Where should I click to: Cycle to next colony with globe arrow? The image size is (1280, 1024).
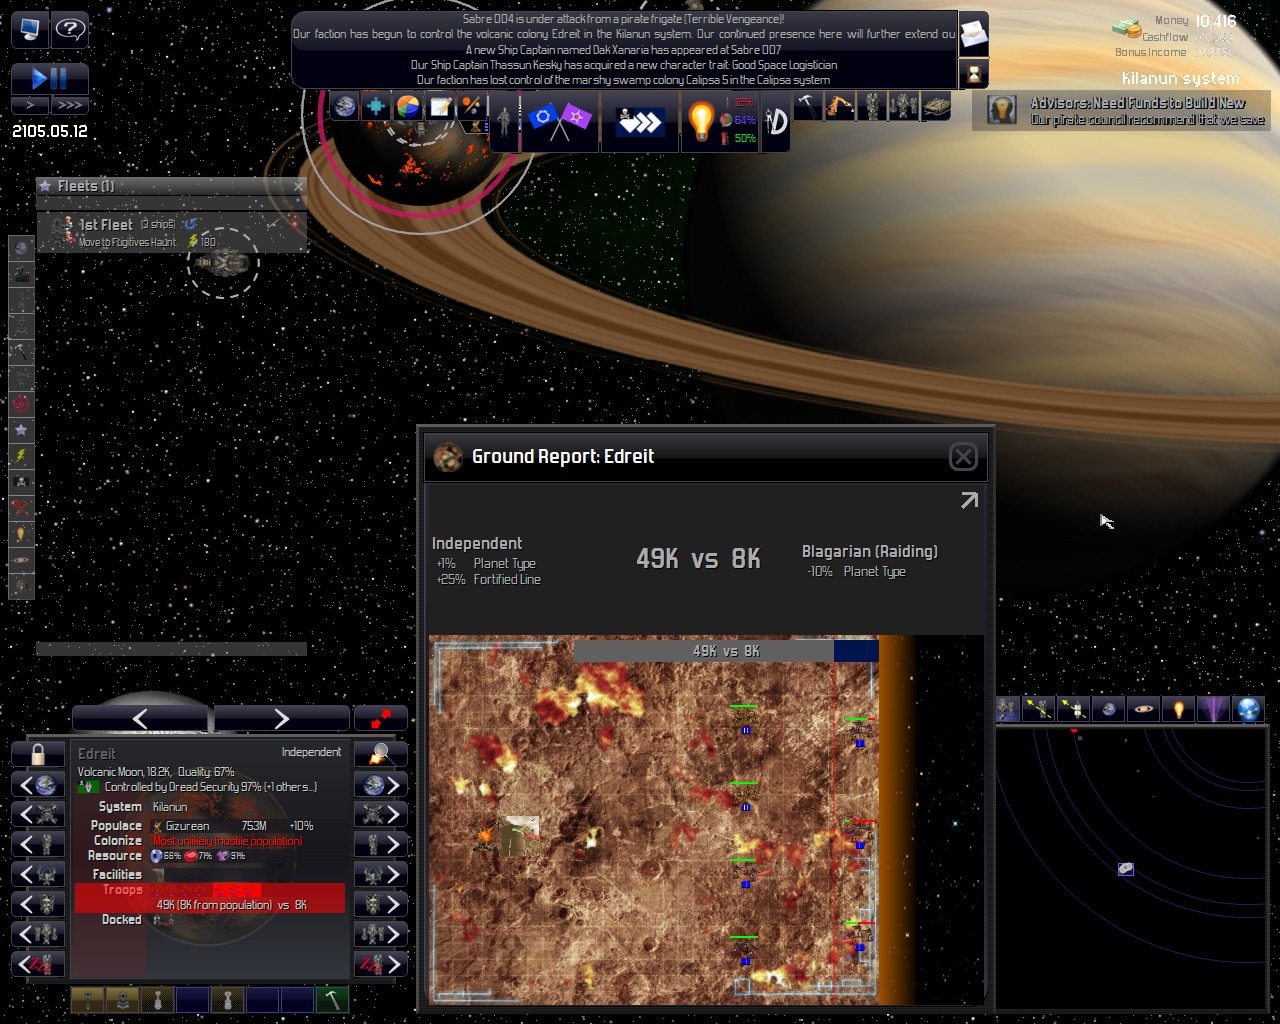(x=381, y=785)
